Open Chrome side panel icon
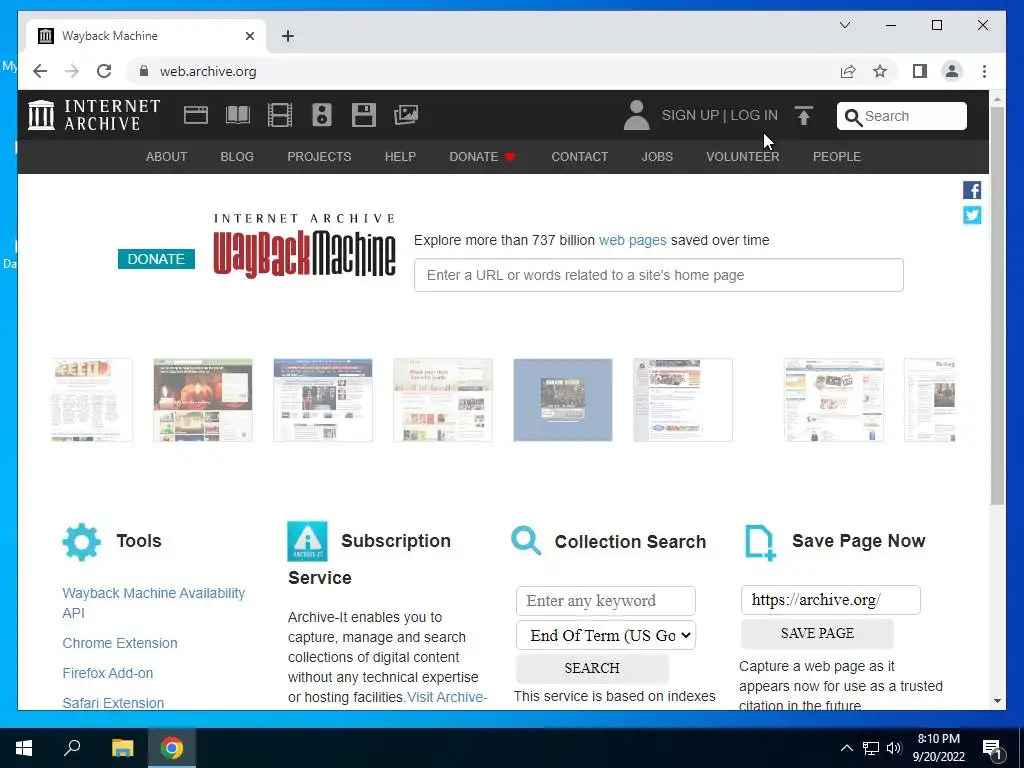This screenshot has width=1024, height=768. 920,71
